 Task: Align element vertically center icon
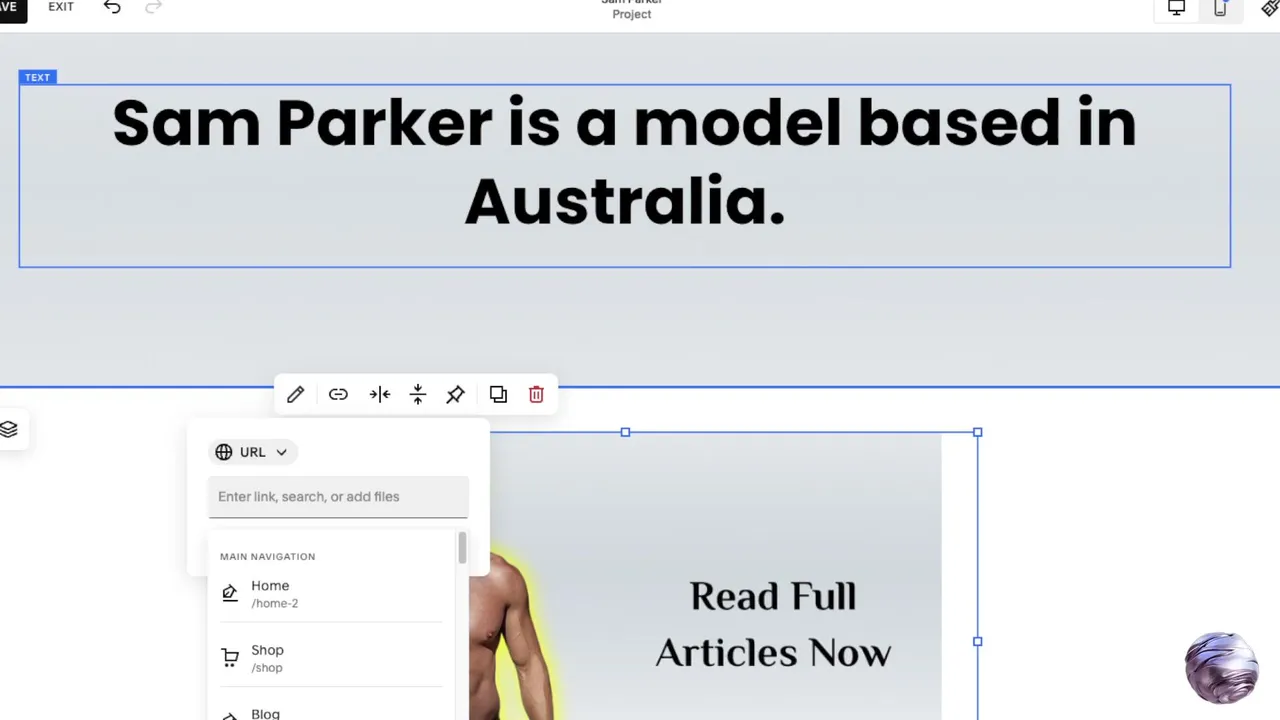[x=418, y=395]
